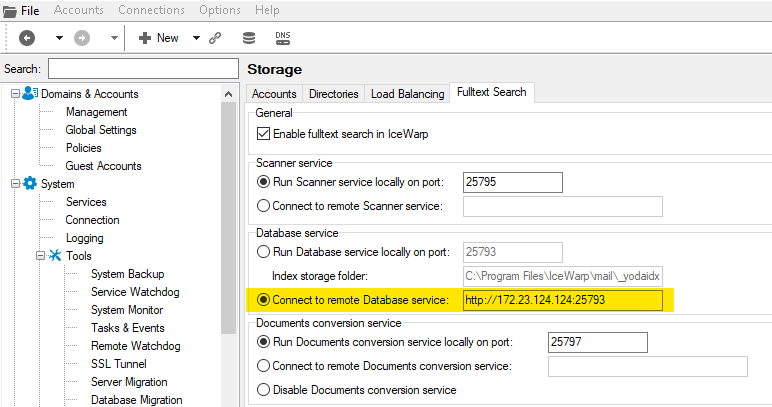Collapse the System tree node

tap(15, 184)
